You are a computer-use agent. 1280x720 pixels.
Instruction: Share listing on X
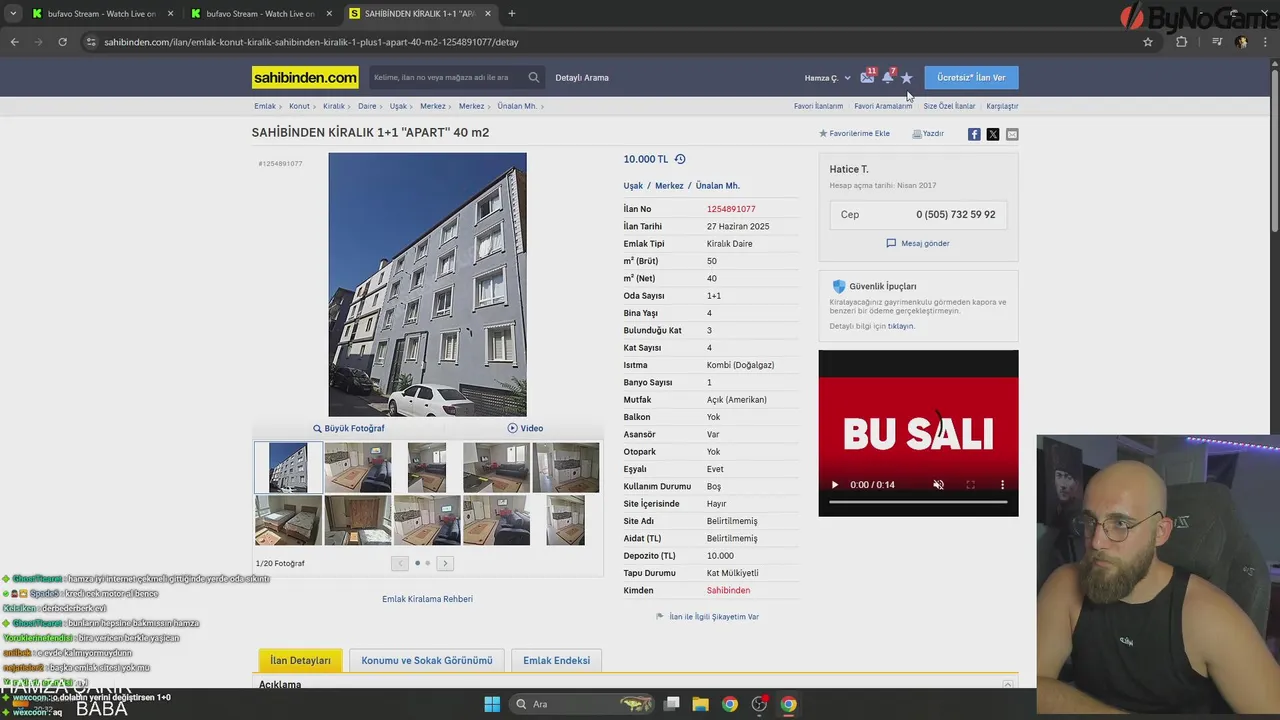tap(993, 134)
